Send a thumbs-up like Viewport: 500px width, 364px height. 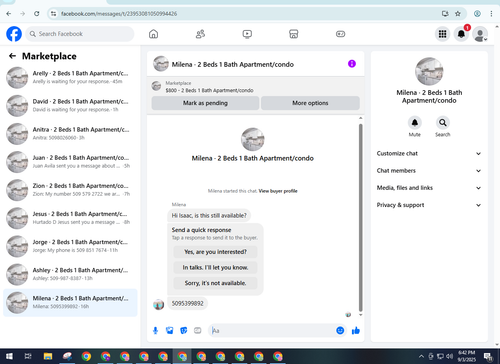[x=356, y=330]
